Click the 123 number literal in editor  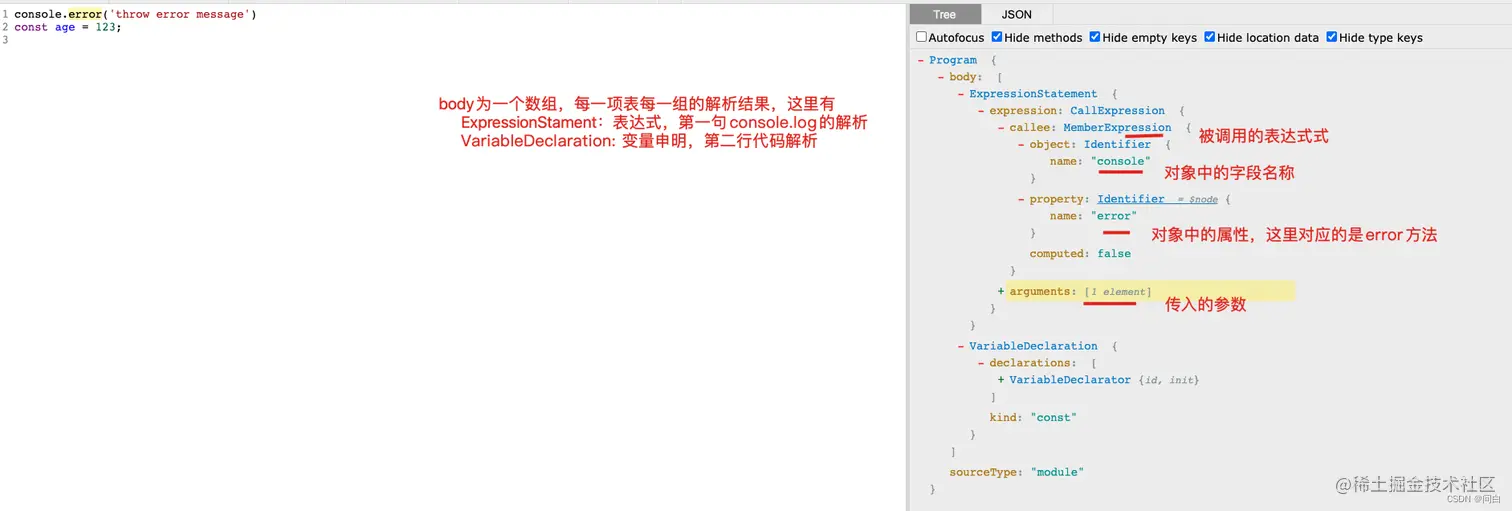[x=105, y=27]
